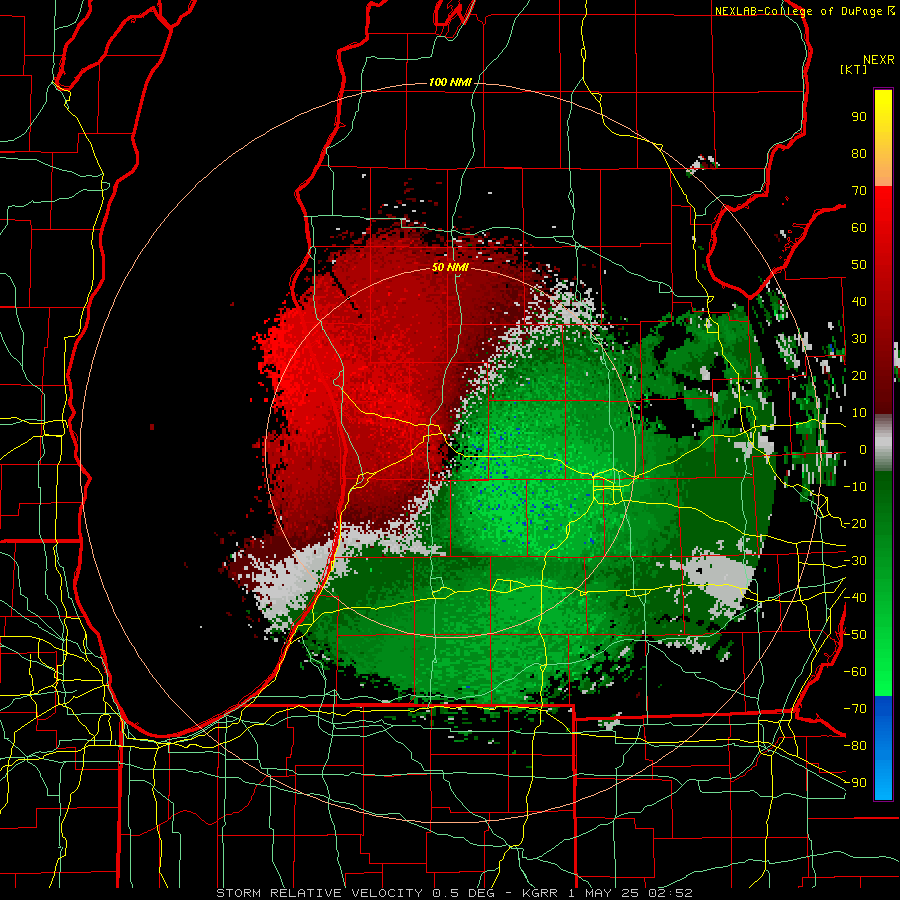This screenshot has height=900, width=900.
Task: Click the [KT] units label above the scale
Action: [853, 69]
